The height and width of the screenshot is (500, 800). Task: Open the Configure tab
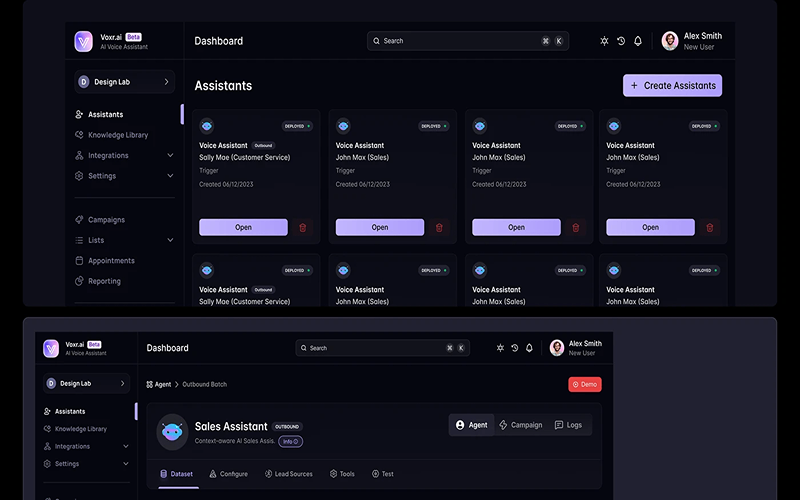229,474
